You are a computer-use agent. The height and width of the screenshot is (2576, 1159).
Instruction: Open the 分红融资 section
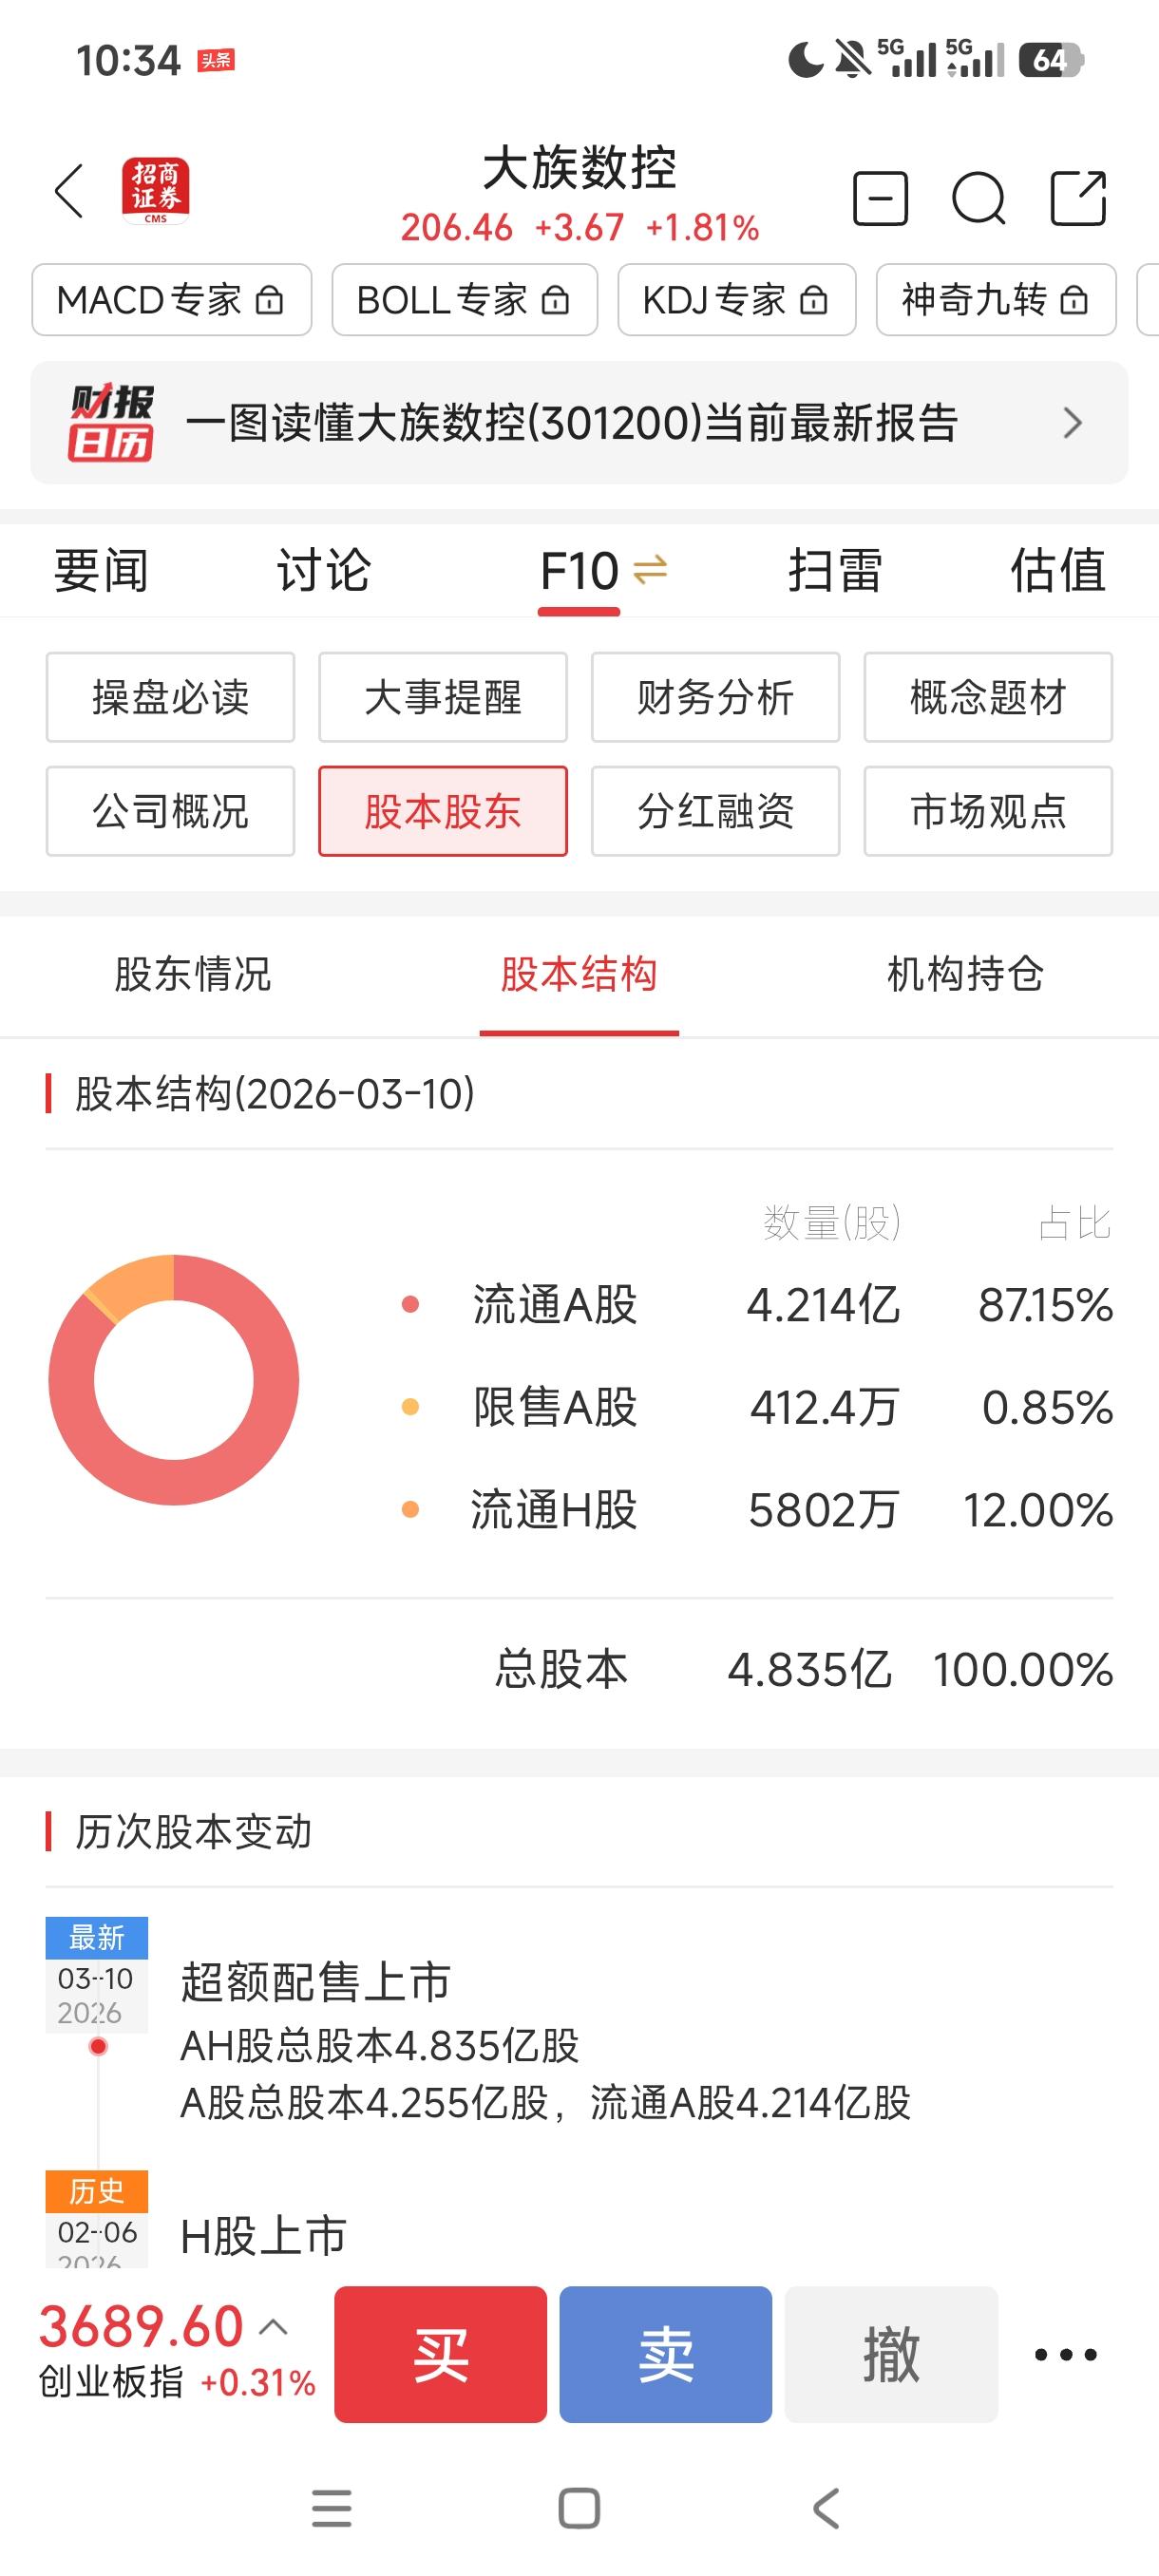point(715,811)
